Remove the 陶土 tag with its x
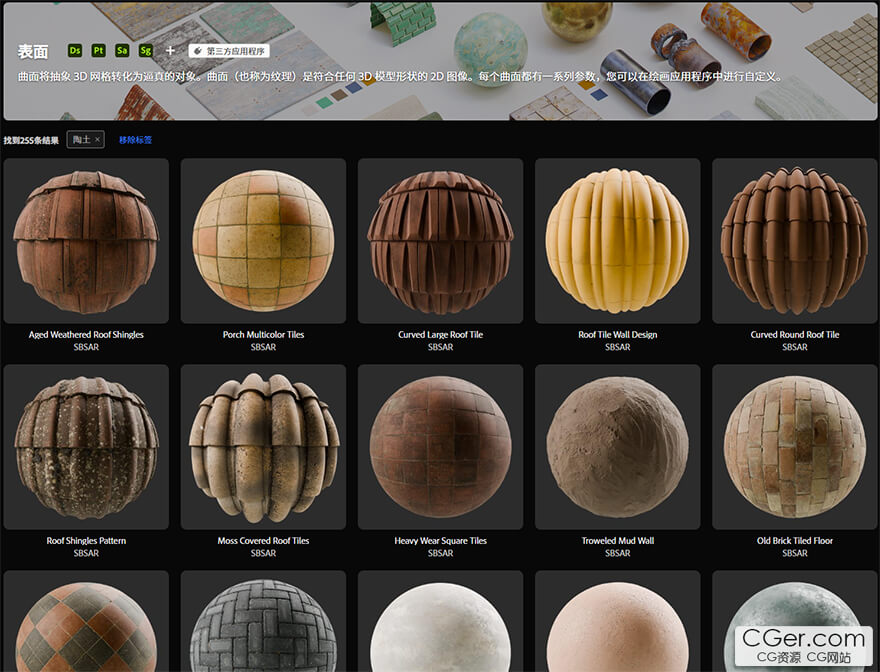This screenshot has height=672, width=880. coord(97,140)
